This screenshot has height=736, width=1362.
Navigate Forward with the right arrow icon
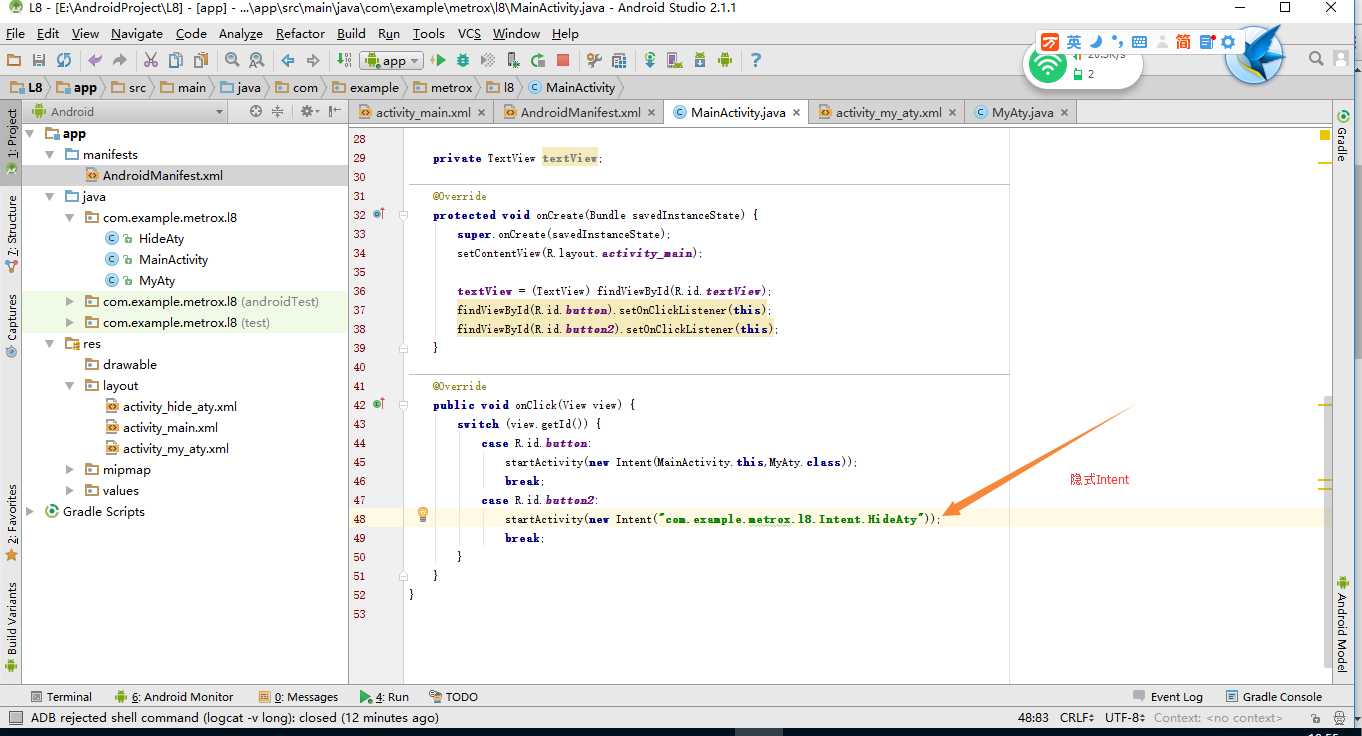pos(313,60)
